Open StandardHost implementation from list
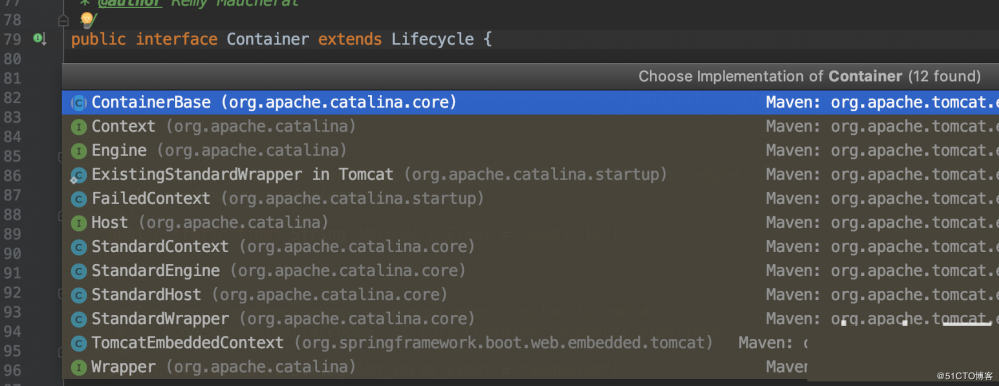This screenshot has width=999, height=386. (530, 295)
